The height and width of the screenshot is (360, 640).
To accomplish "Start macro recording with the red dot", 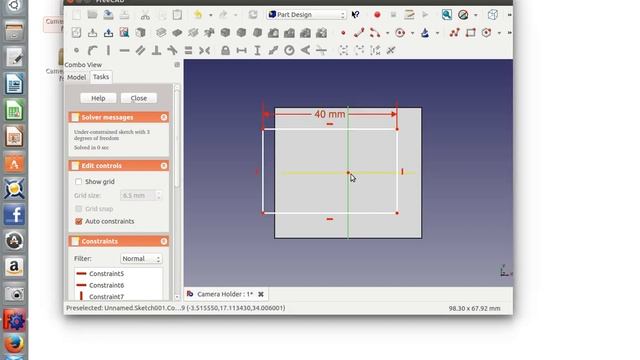I will [377, 15].
